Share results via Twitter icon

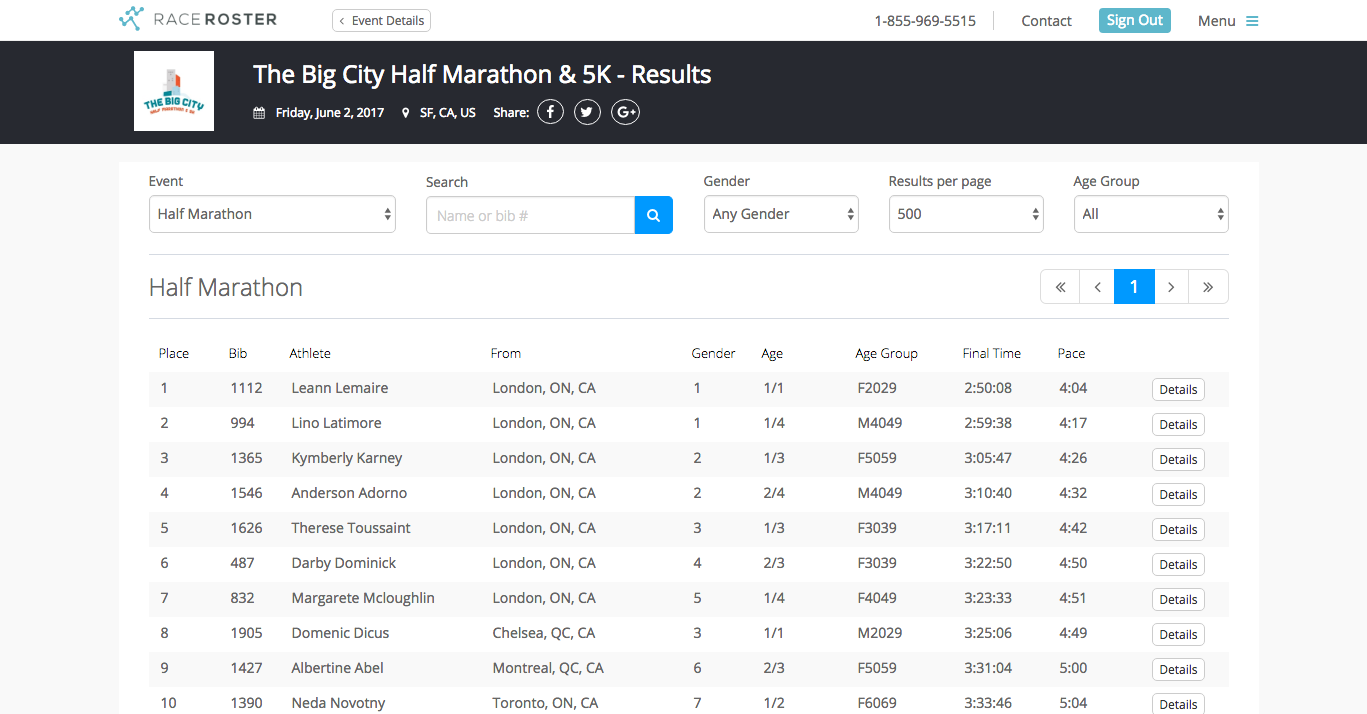pos(587,112)
